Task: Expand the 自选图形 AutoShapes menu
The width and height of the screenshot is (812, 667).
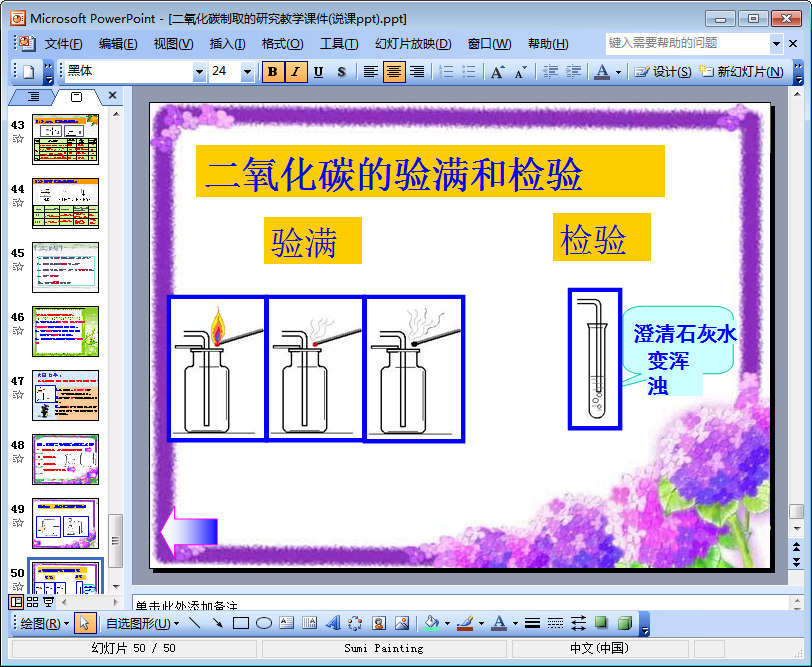Action: coord(142,623)
